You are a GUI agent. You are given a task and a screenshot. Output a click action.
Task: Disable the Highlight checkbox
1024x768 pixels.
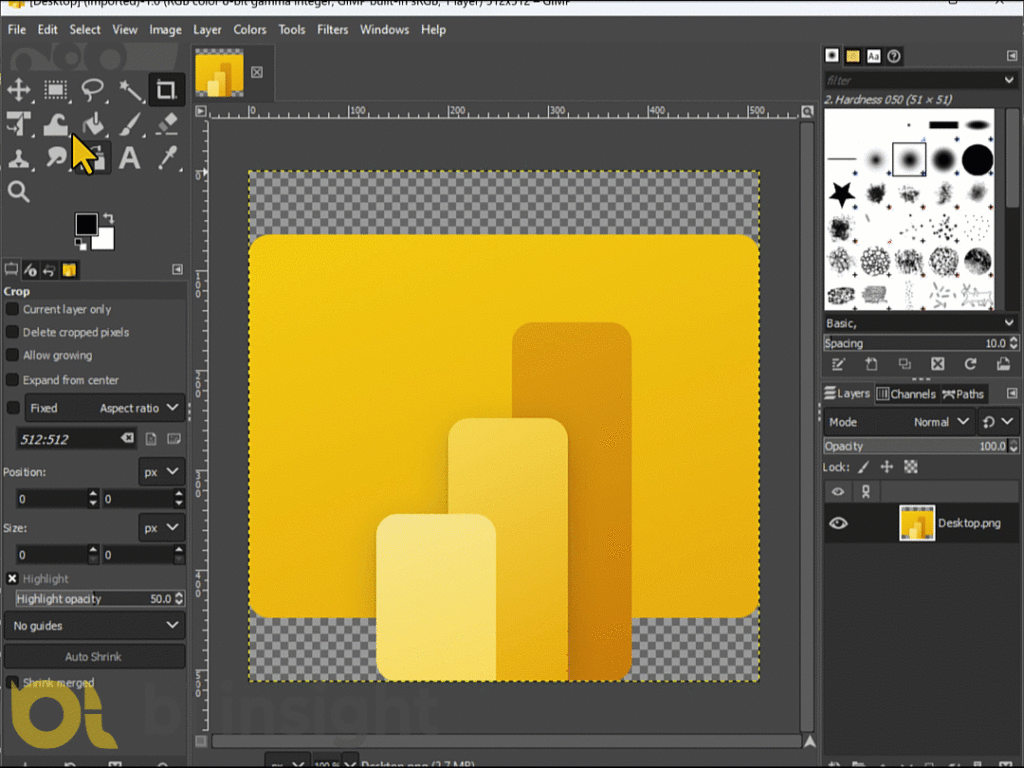coord(12,579)
